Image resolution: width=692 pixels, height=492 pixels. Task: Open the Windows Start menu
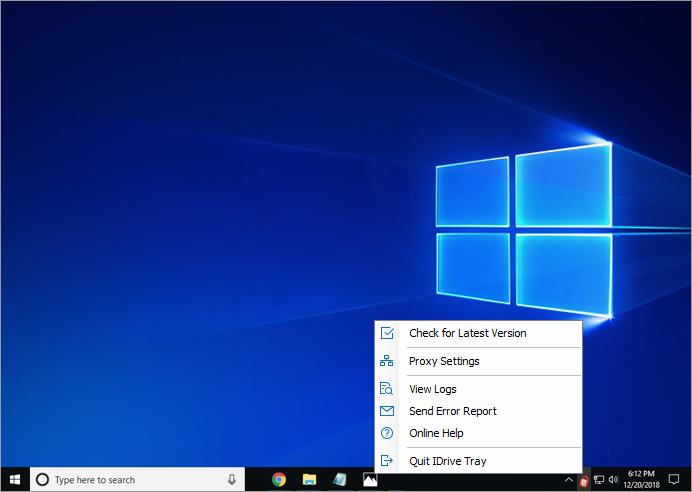(14, 480)
